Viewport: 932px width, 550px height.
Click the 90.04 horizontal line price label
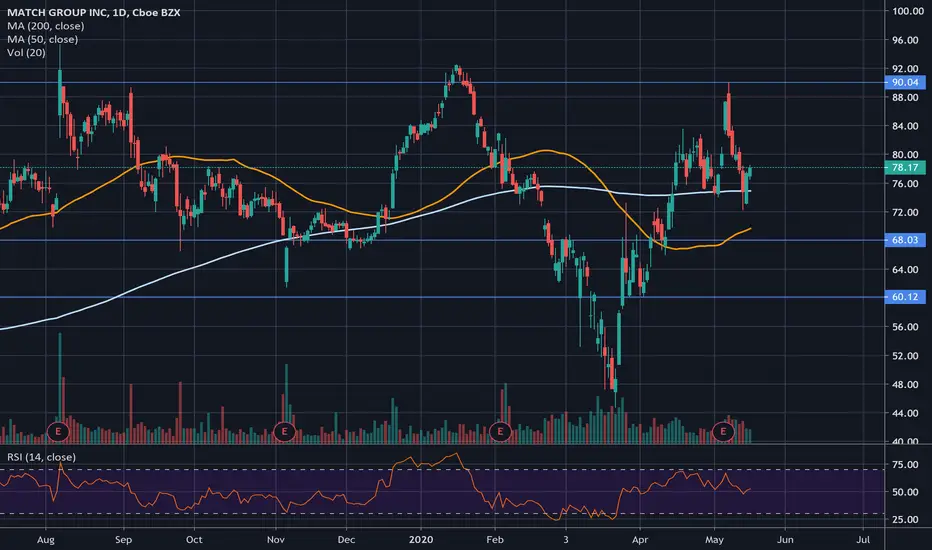(905, 83)
